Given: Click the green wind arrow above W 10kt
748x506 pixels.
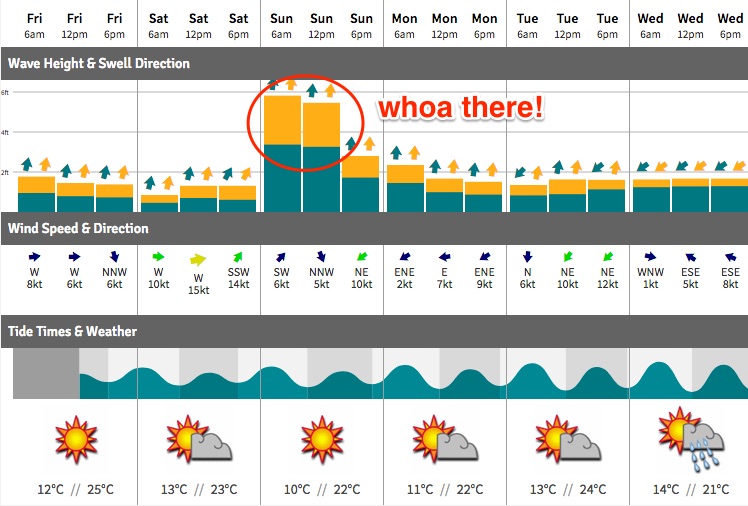Looking at the screenshot, I should coord(158,257).
